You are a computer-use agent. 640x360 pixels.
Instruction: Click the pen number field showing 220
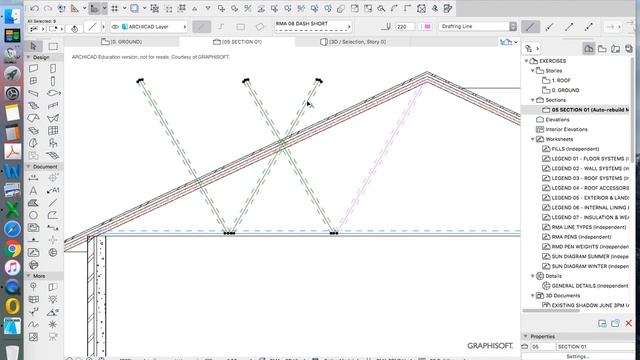click(404, 27)
